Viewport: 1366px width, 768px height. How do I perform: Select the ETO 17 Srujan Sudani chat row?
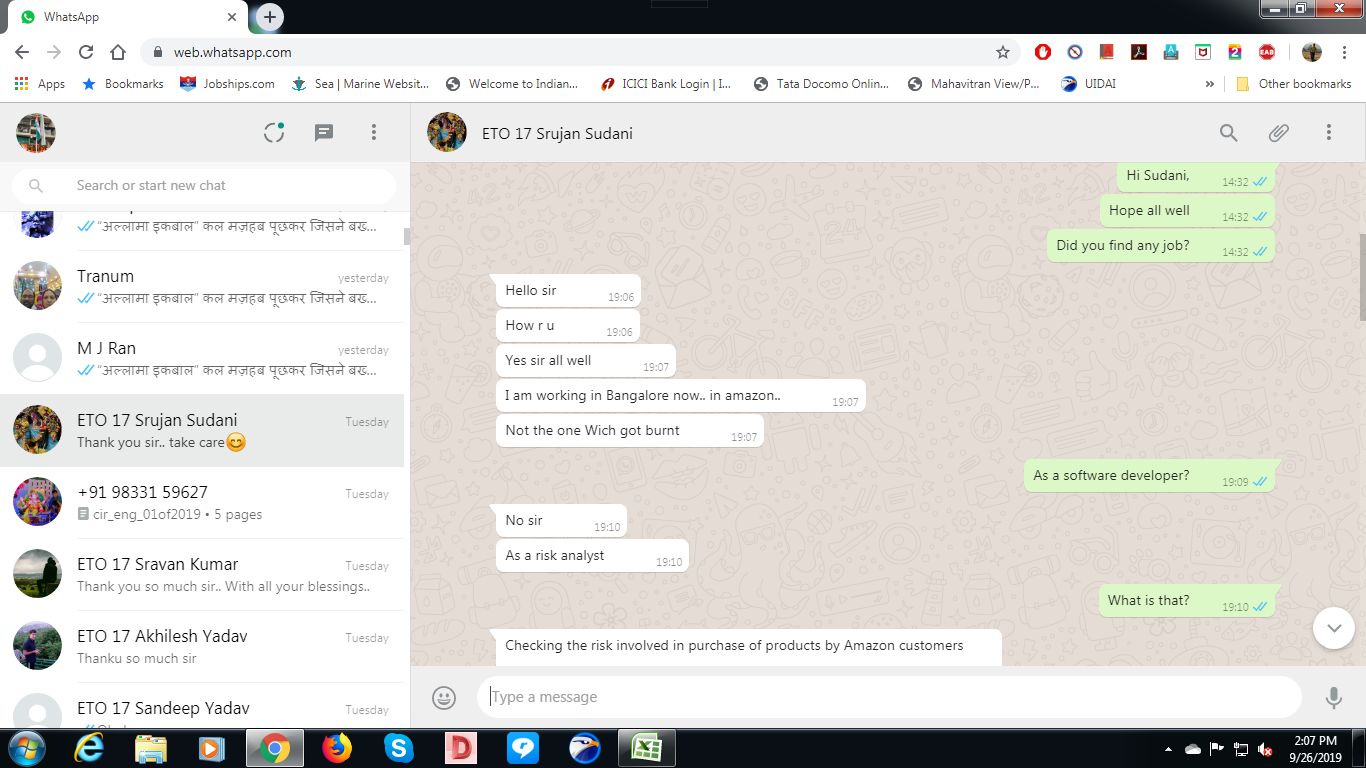[202, 430]
